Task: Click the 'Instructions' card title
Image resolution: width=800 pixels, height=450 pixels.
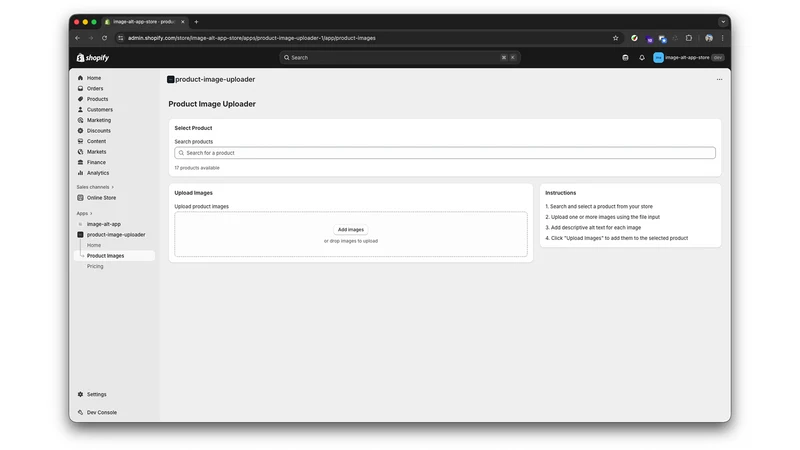Action: click(x=560, y=193)
